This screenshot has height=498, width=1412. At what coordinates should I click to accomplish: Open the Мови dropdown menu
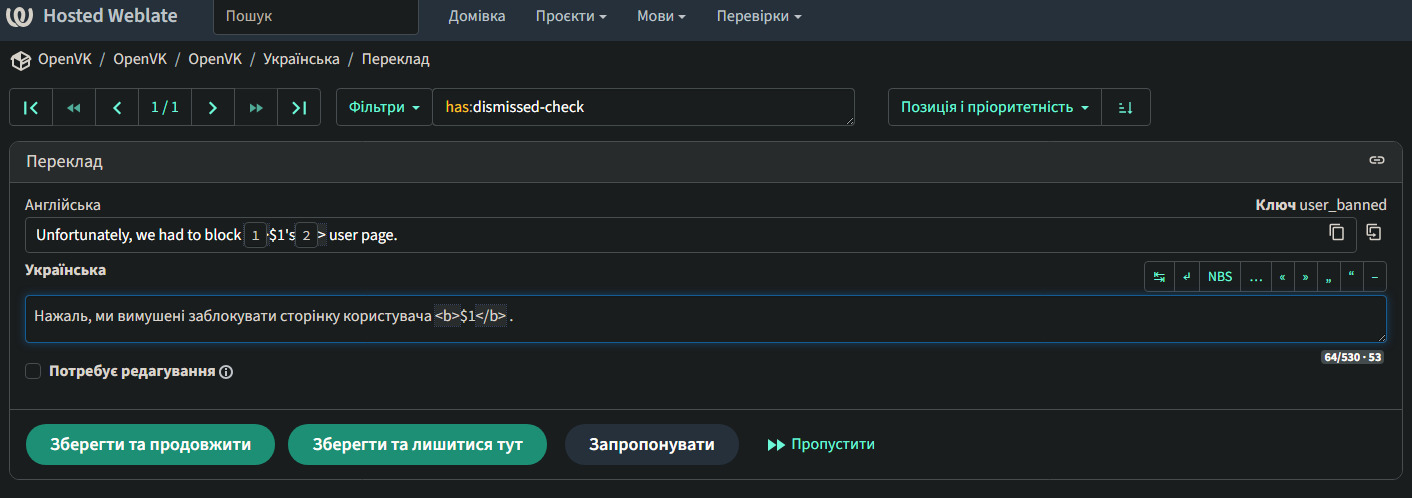pyautogui.click(x=661, y=17)
